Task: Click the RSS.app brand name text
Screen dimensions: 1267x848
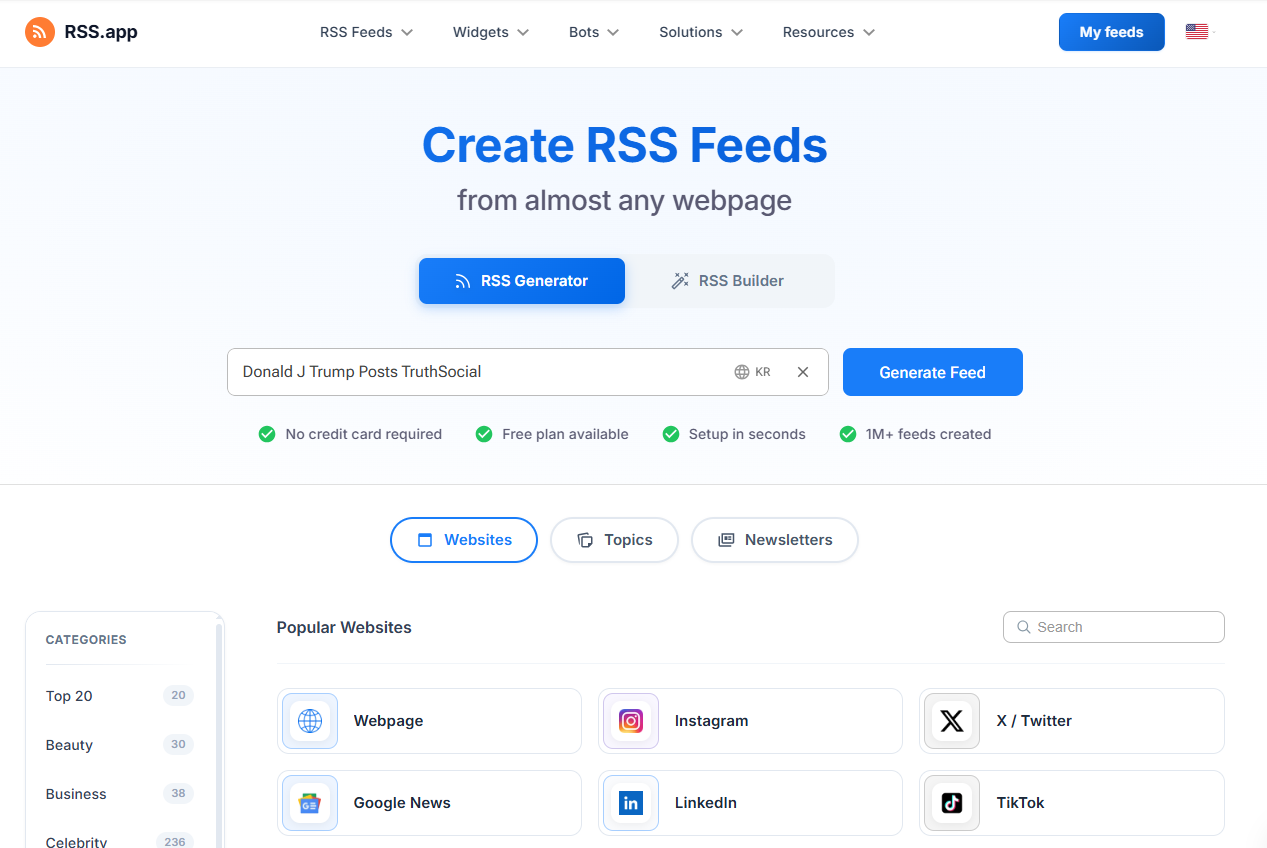Action: tap(101, 32)
